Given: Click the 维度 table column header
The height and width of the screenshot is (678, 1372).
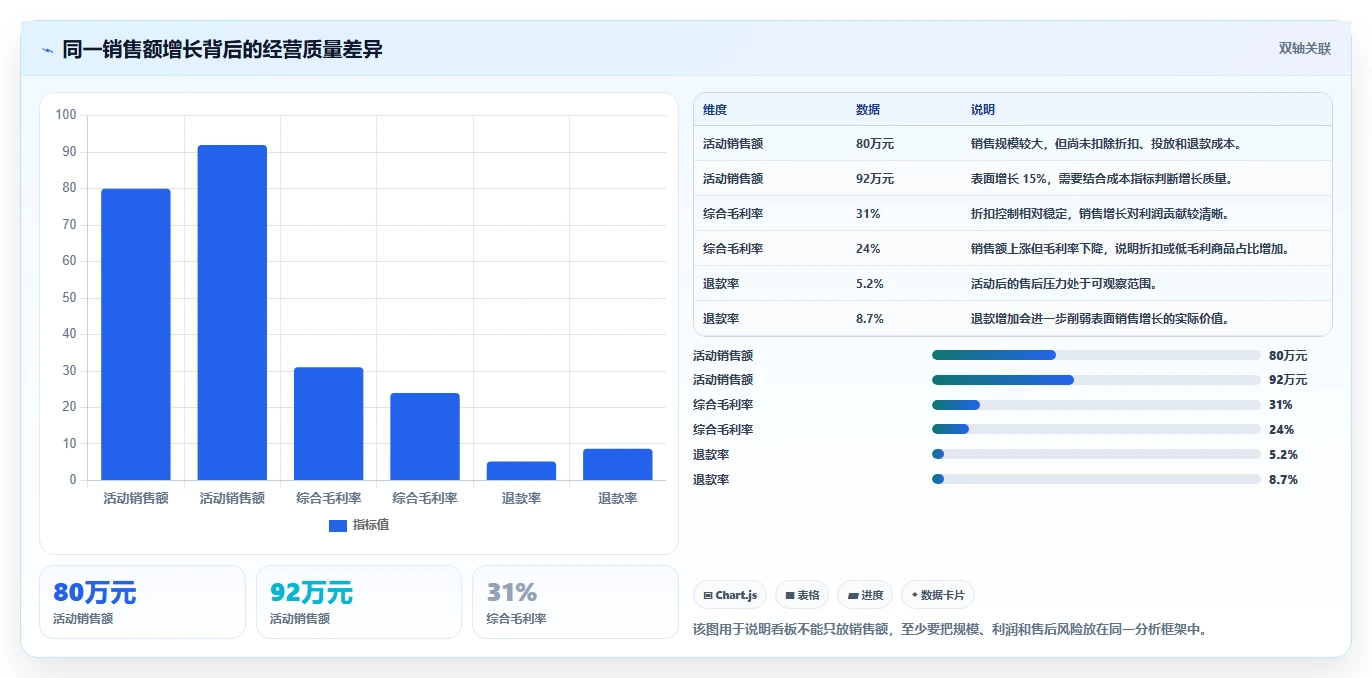Looking at the screenshot, I should tap(715, 110).
